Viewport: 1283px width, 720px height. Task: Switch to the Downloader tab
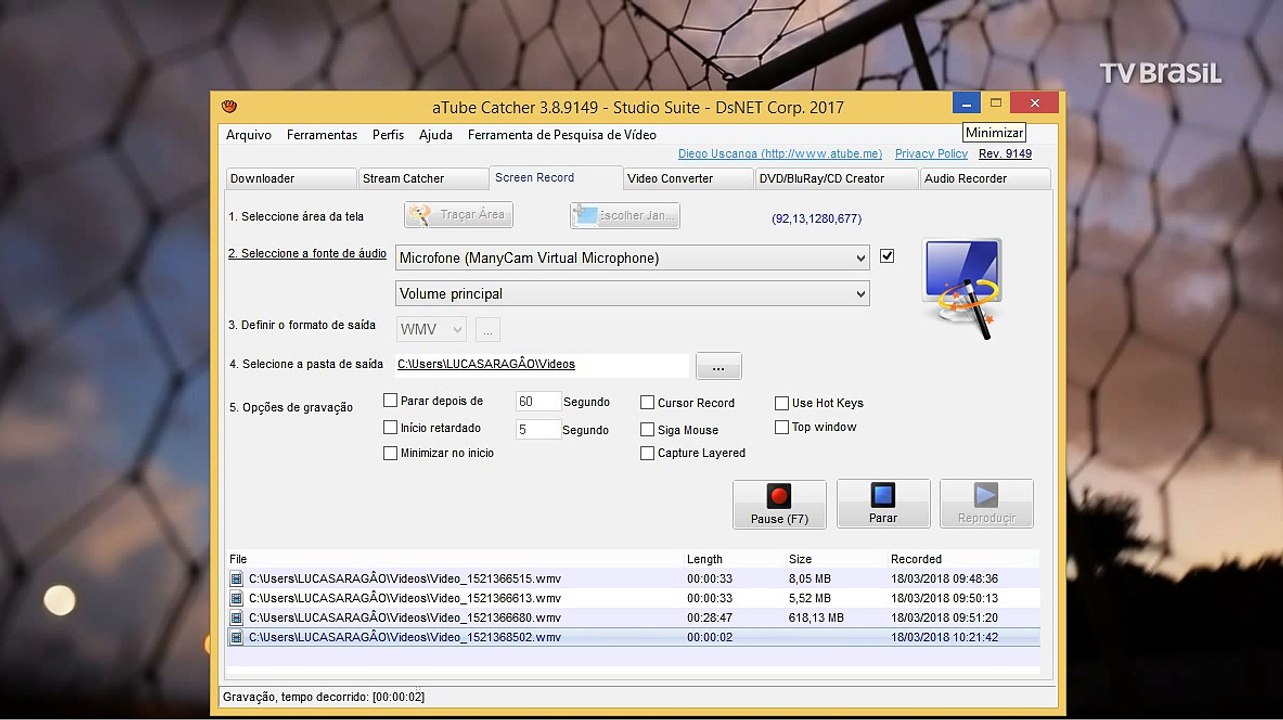coord(291,179)
